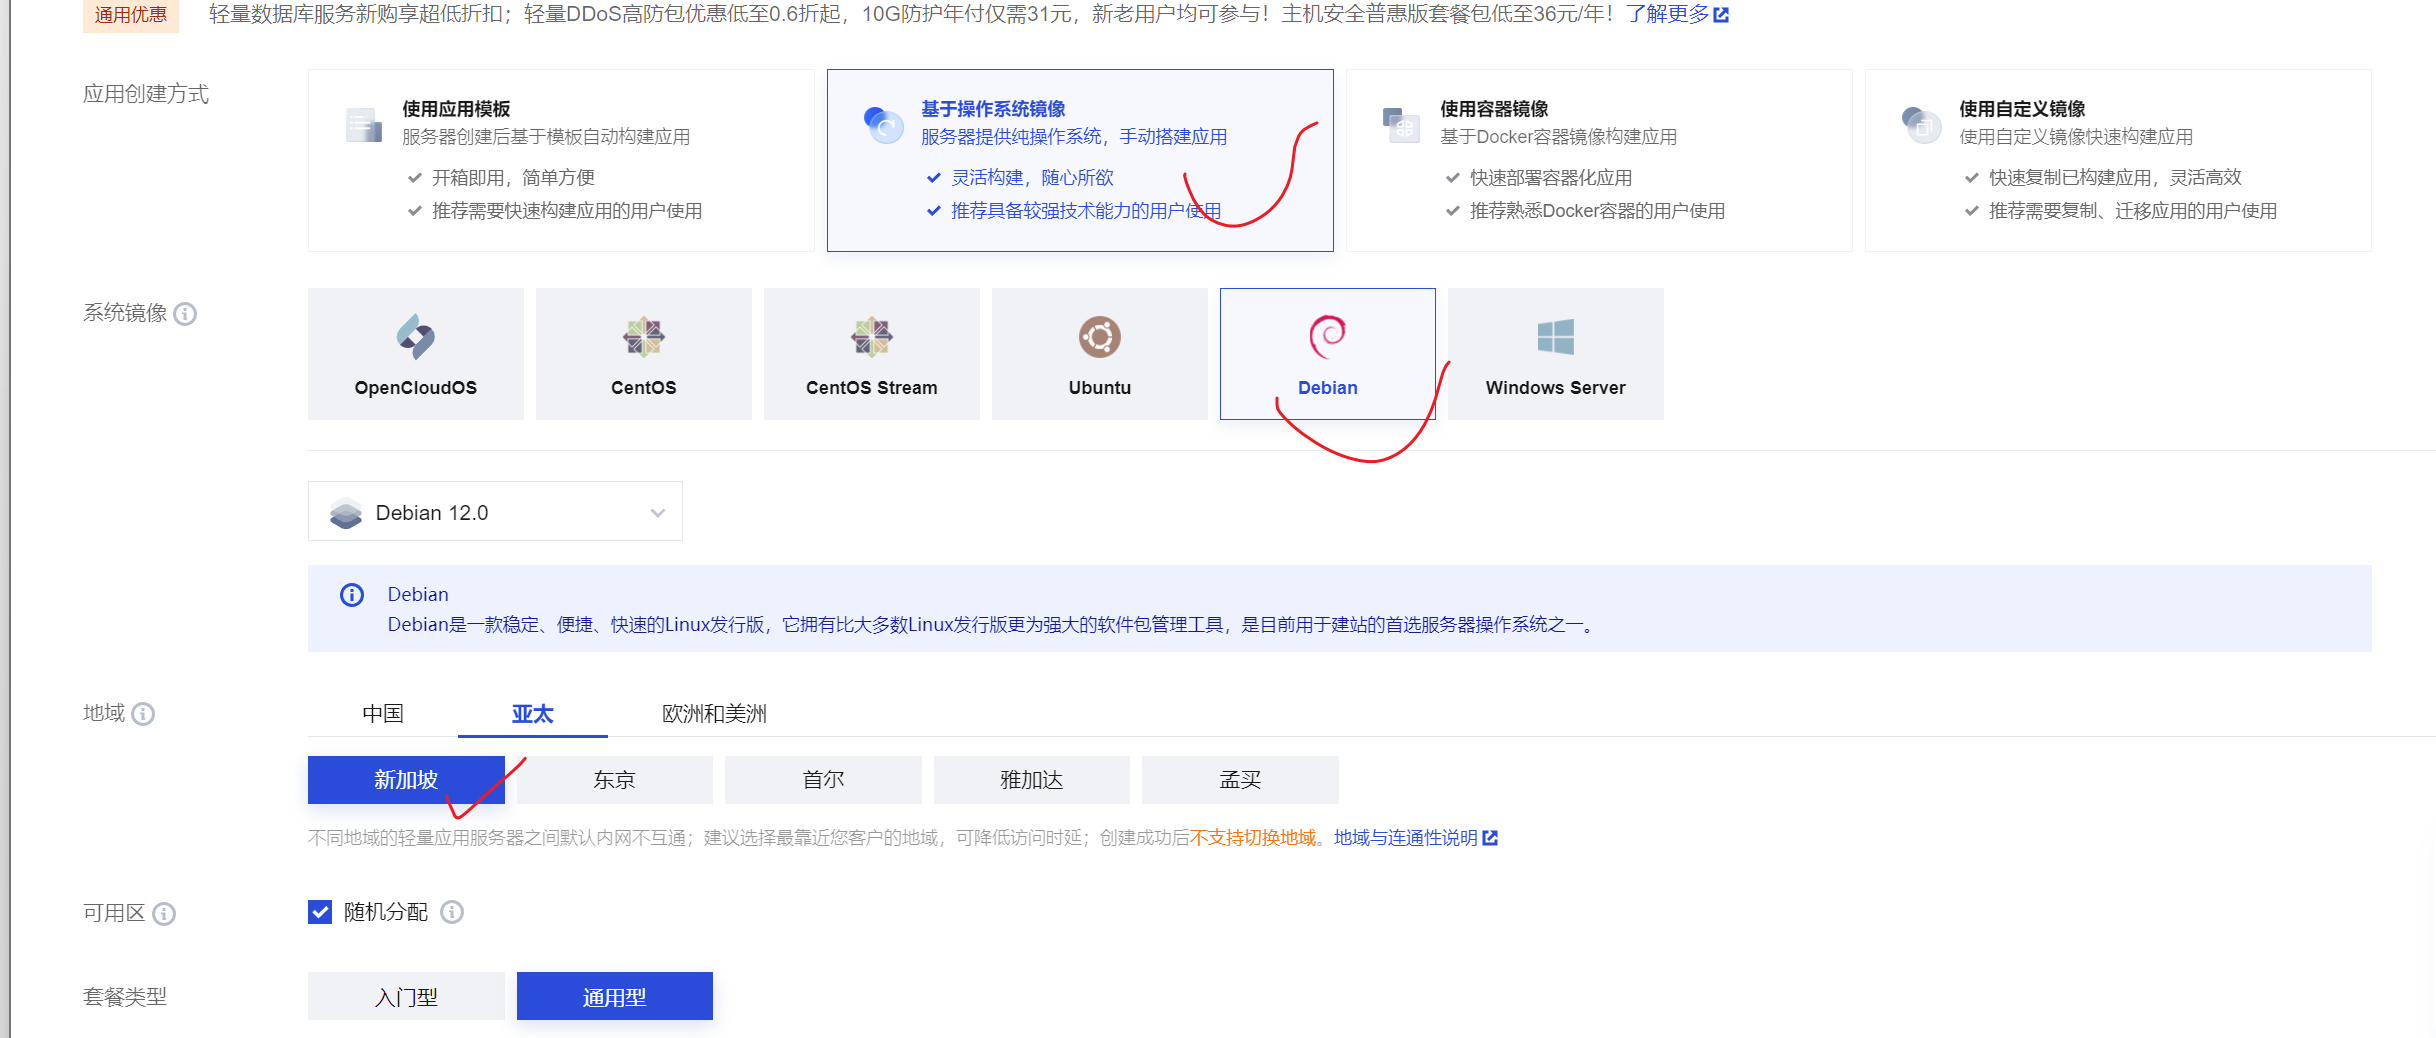Select the 使用自定义镜像 creation option card

click(x=2118, y=160)
